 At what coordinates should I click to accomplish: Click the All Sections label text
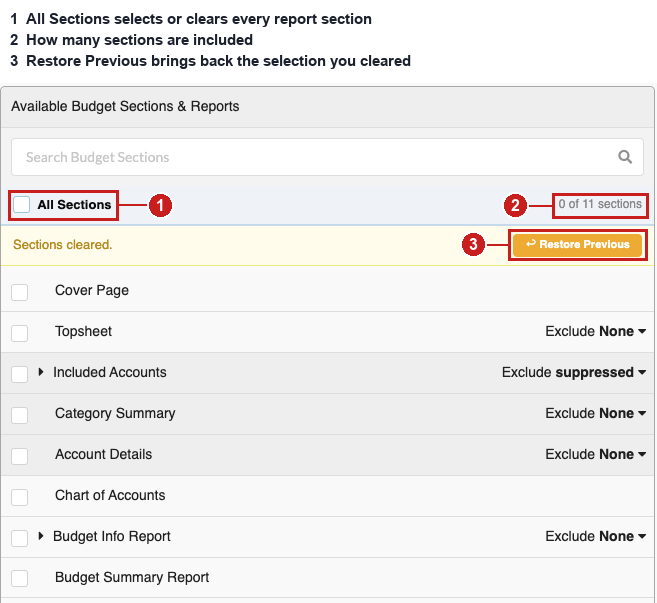coord(74,205)
